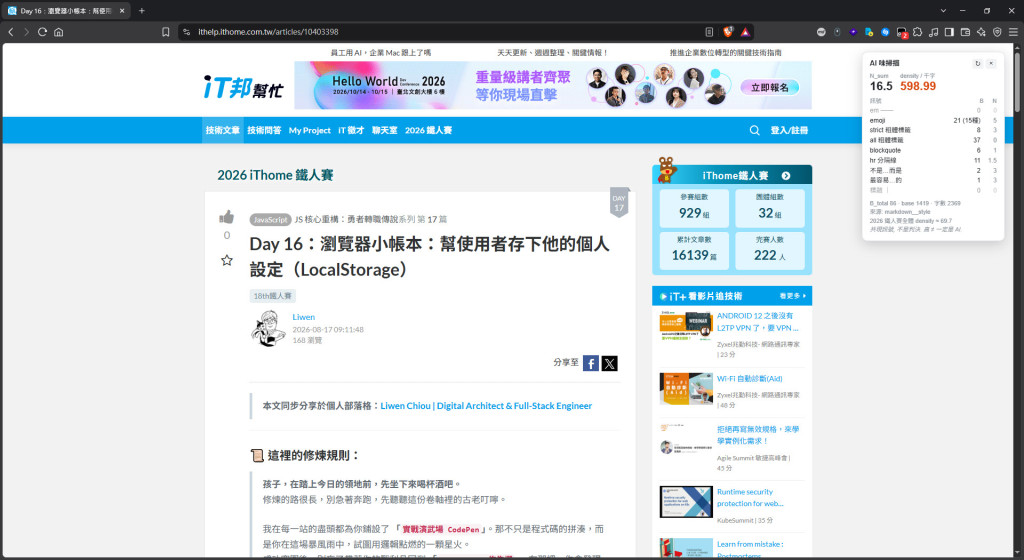Click the JavaScript tag badge
The image size is (1024, 560).
point(270,219)
